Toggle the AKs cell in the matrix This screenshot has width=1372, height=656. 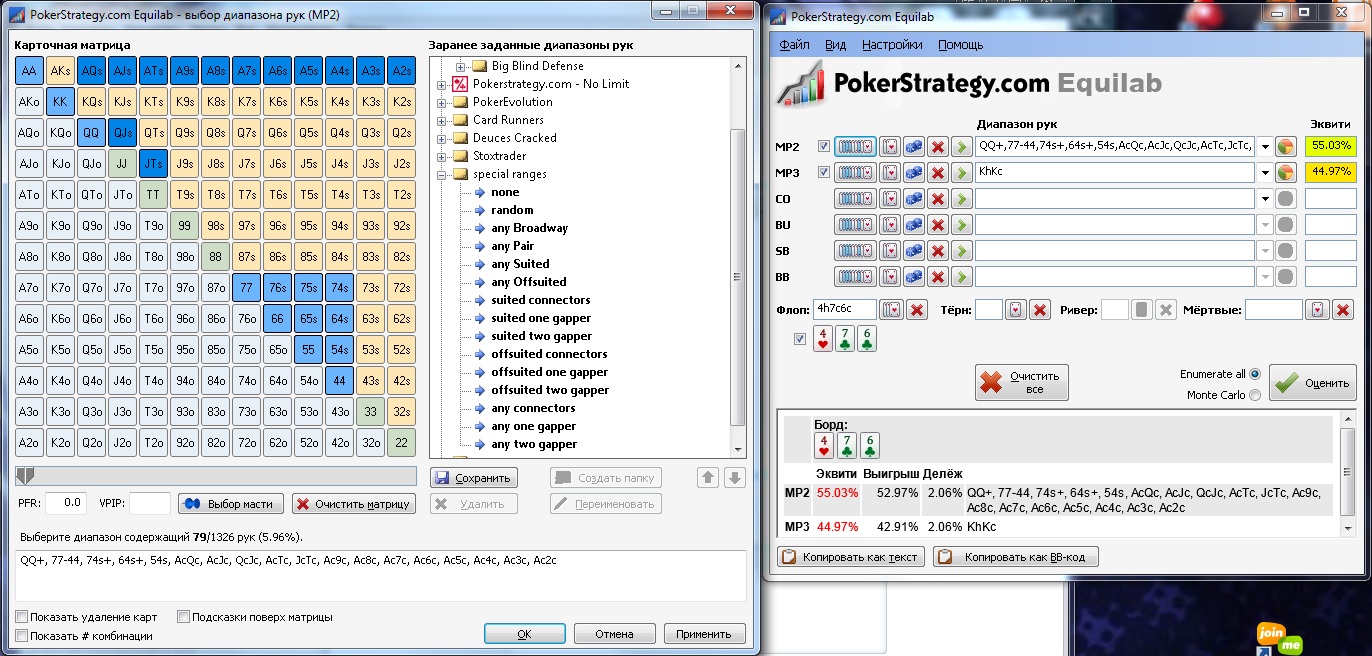tap(61, 71)
